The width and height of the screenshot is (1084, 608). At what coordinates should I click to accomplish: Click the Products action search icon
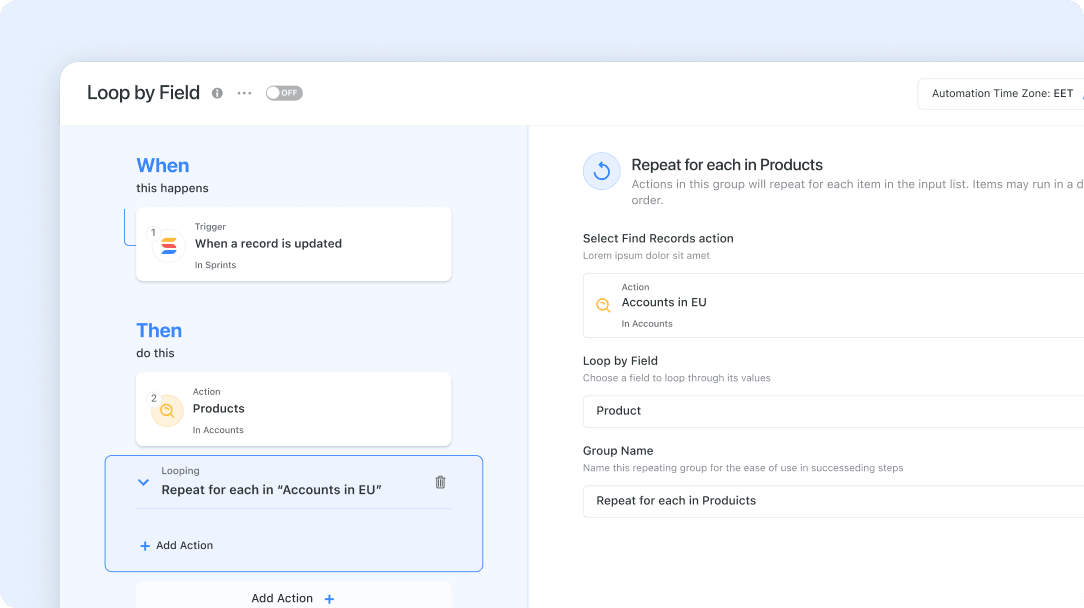click(x=167, y=411)
